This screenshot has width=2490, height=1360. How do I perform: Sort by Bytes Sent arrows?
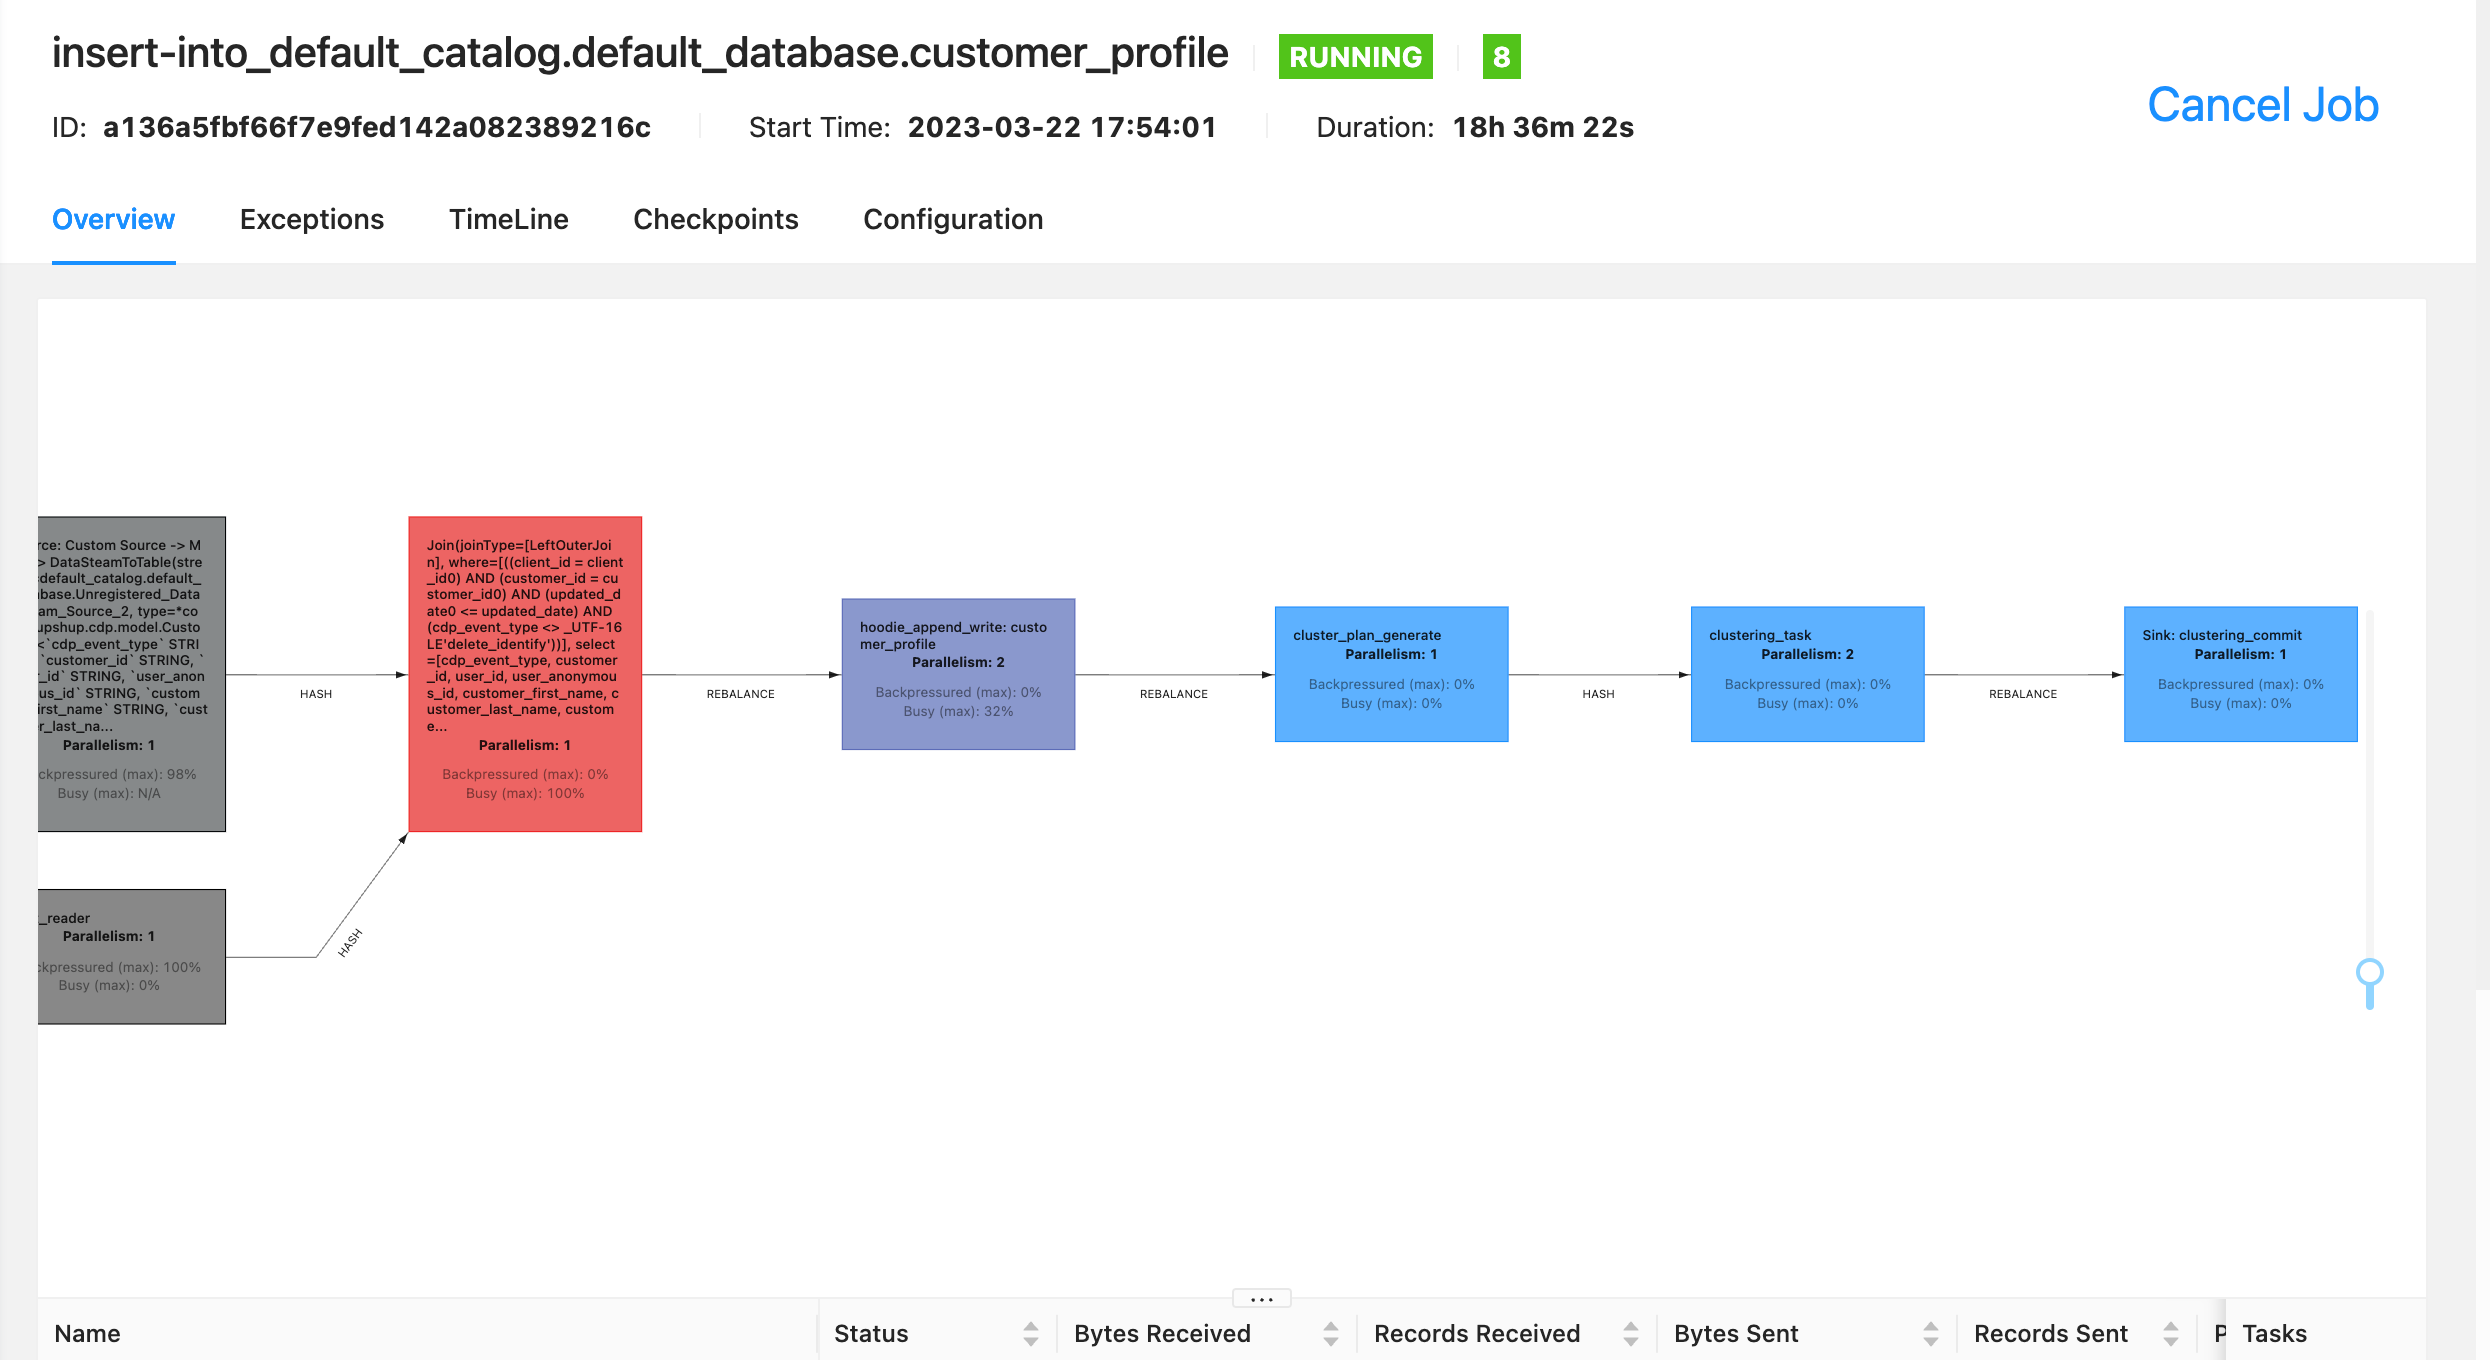click(1930, 1333)
